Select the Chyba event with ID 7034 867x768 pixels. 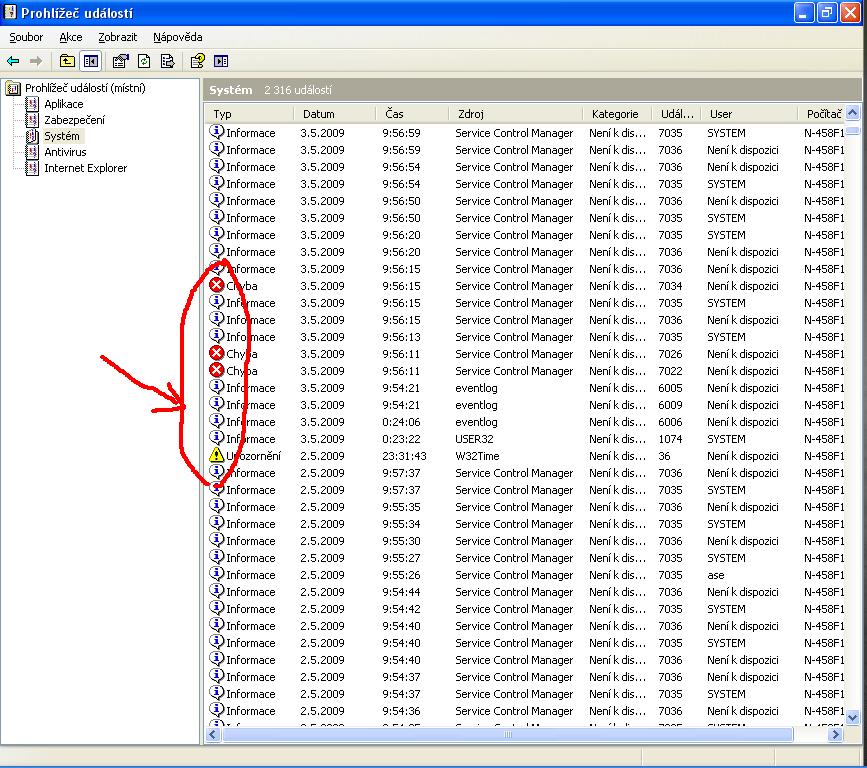coord(470,286)
